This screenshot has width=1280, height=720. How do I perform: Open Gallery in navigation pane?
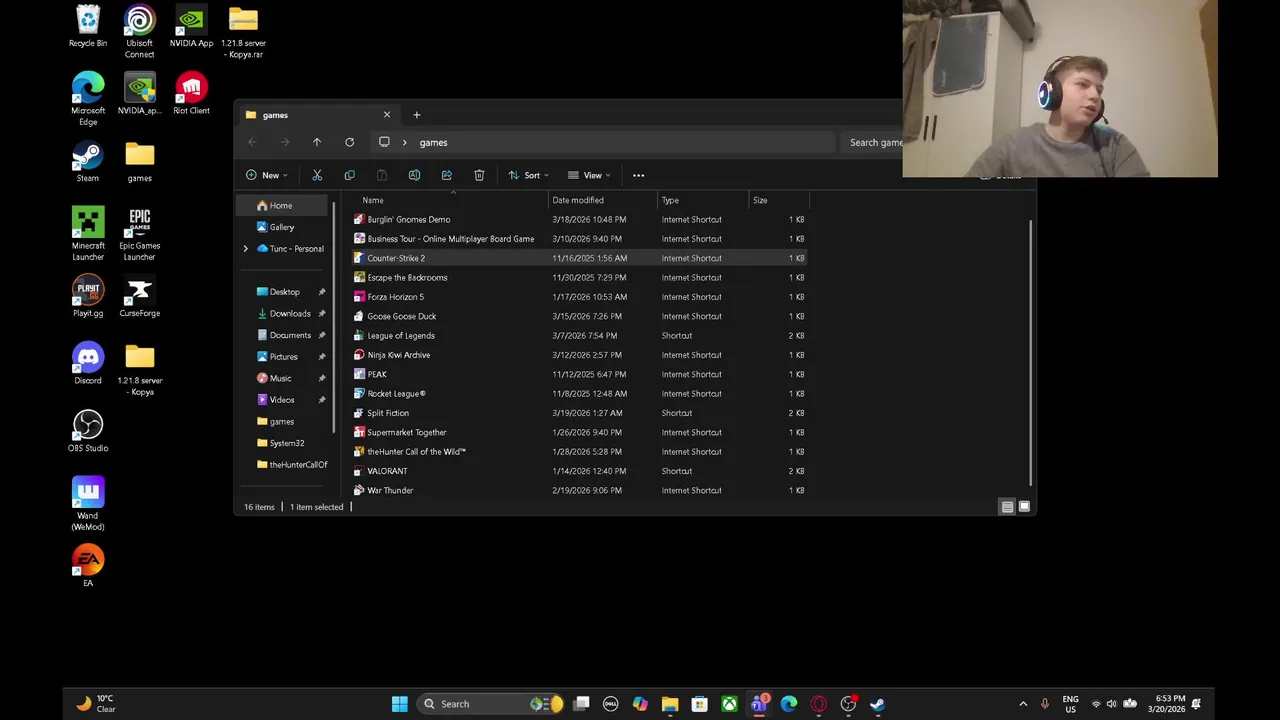click(x=282, y=227)
